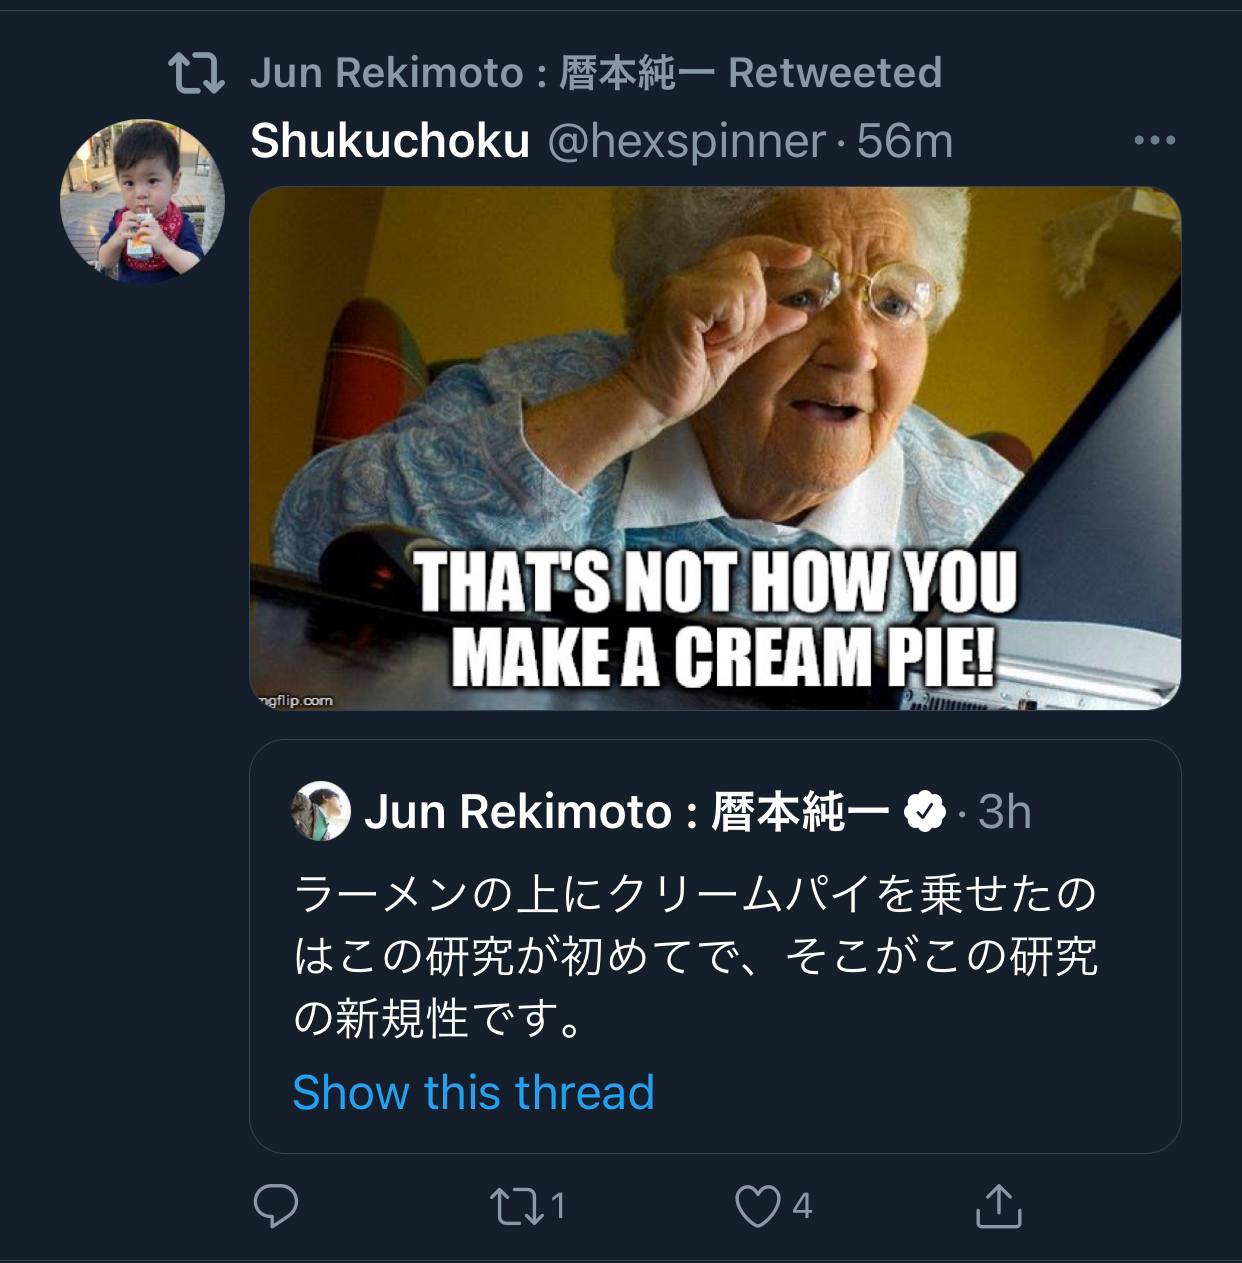This screenshot has width=1242, height=1263.
Task: Click the "Jun Rekimoto Retweeted" label
Action: pos(595,73)
